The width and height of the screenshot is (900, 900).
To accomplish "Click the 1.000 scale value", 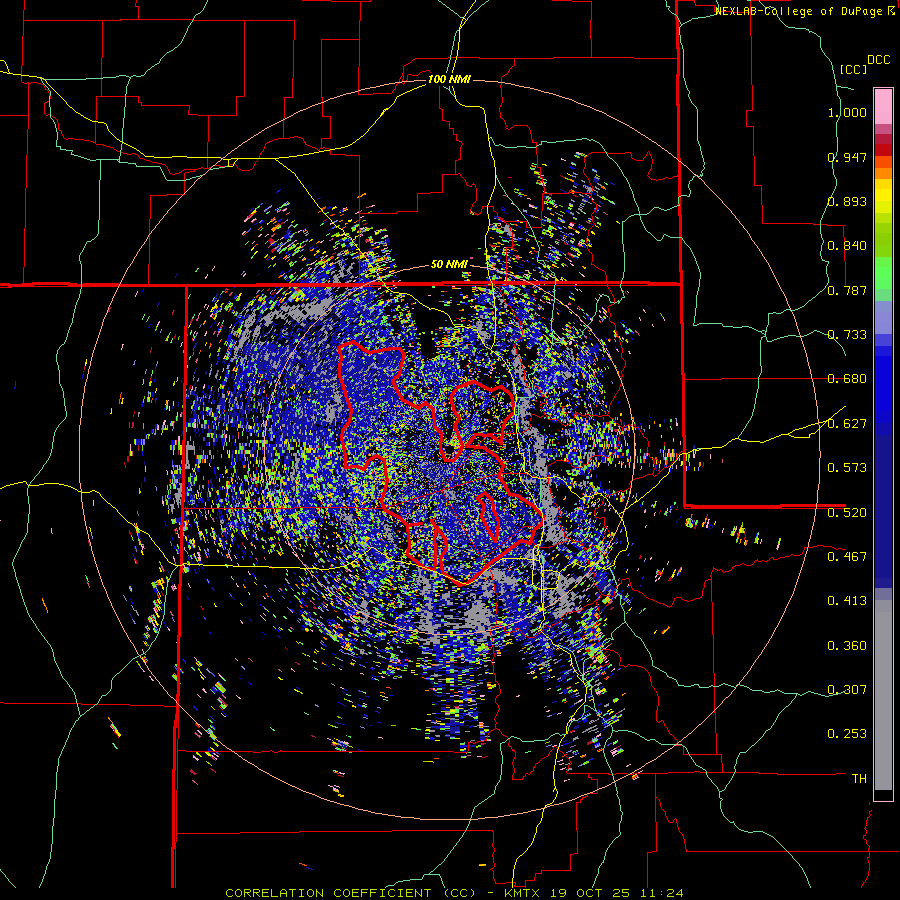I will pyautogui.click(x=847, y=112).
